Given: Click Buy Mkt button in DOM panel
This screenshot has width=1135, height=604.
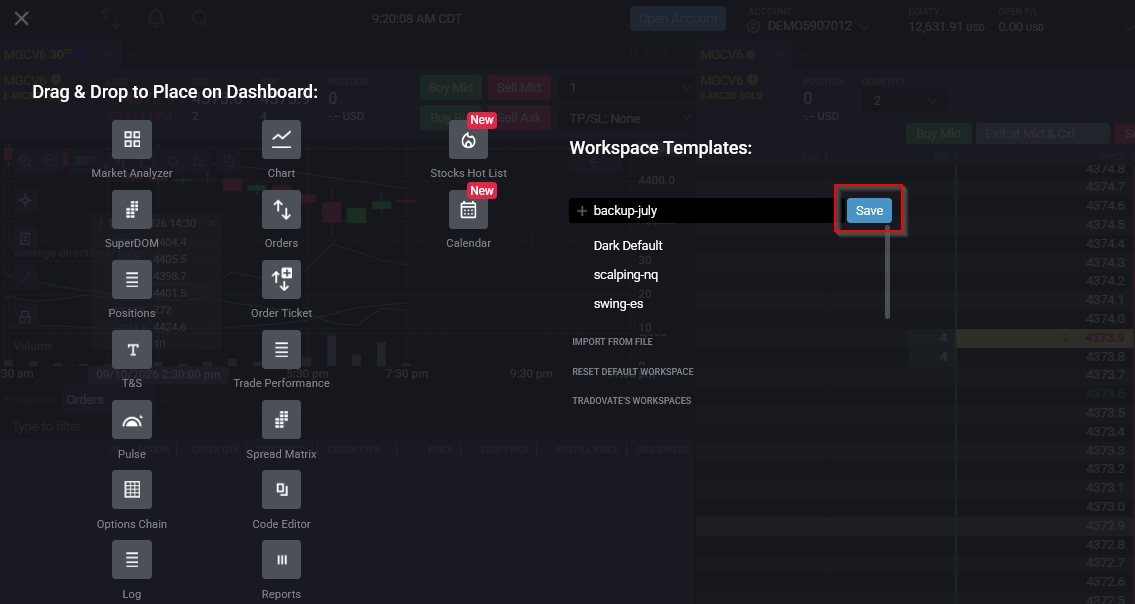Looking at the screenshot, I should click(939, 134).
